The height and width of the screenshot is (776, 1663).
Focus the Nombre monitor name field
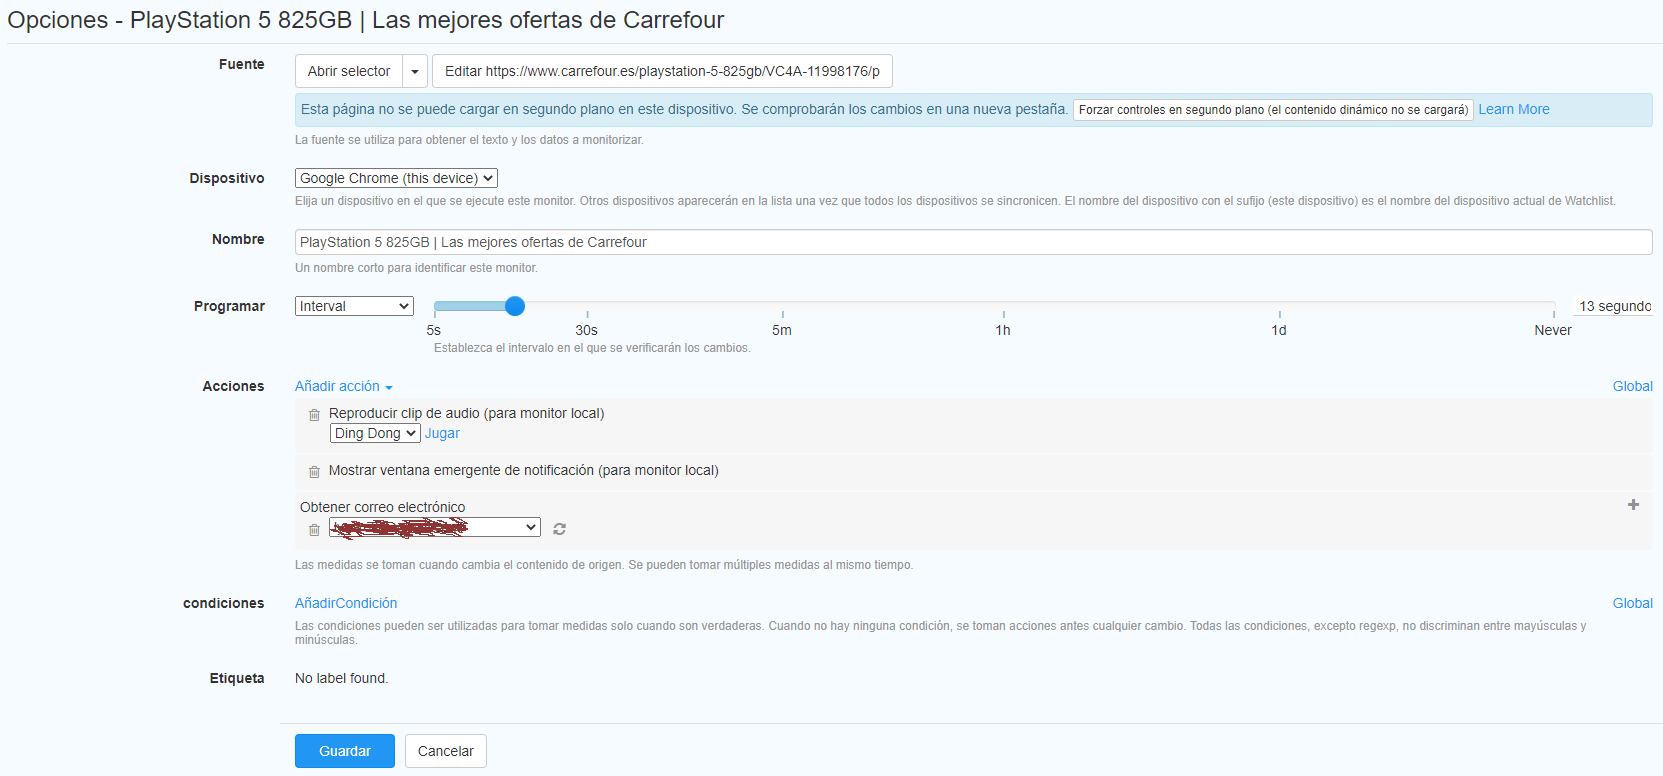[x=973, y=242]
